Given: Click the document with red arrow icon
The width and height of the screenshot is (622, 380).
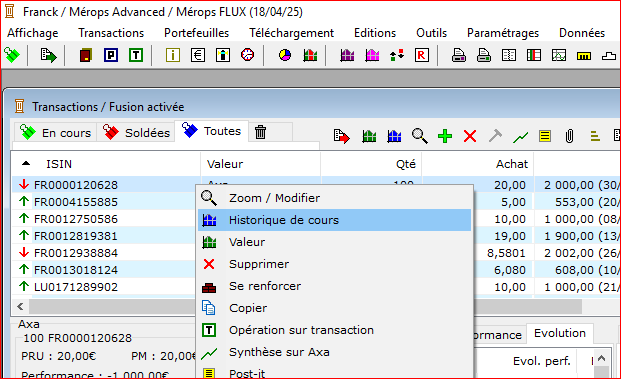Looking at the screenshot, I should pos(341,136).
